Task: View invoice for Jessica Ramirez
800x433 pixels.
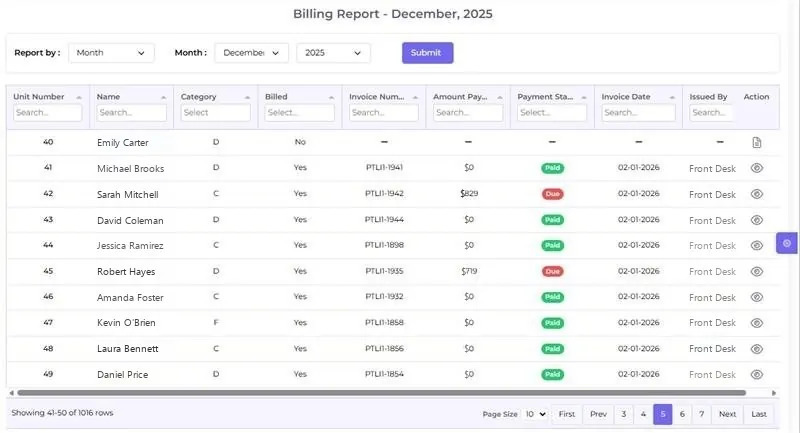Action: (x=757, y=245)
